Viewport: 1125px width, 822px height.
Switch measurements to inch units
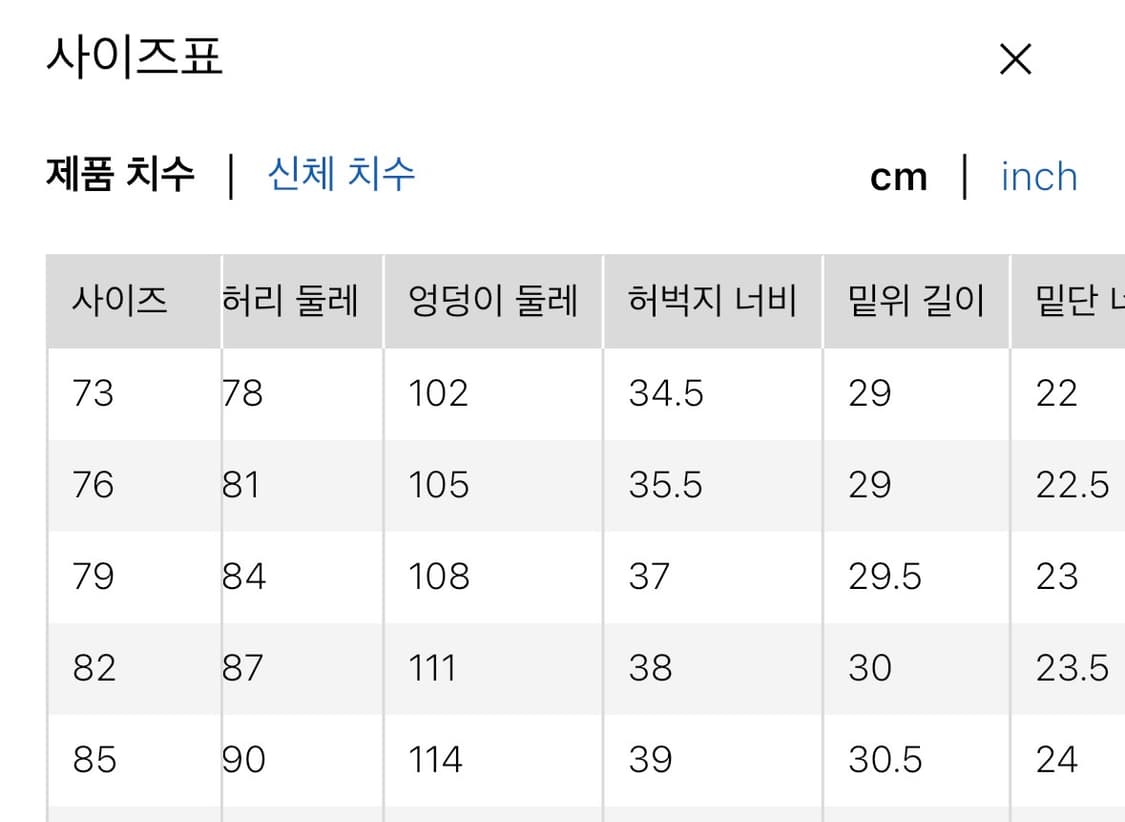coord(1038,176)
